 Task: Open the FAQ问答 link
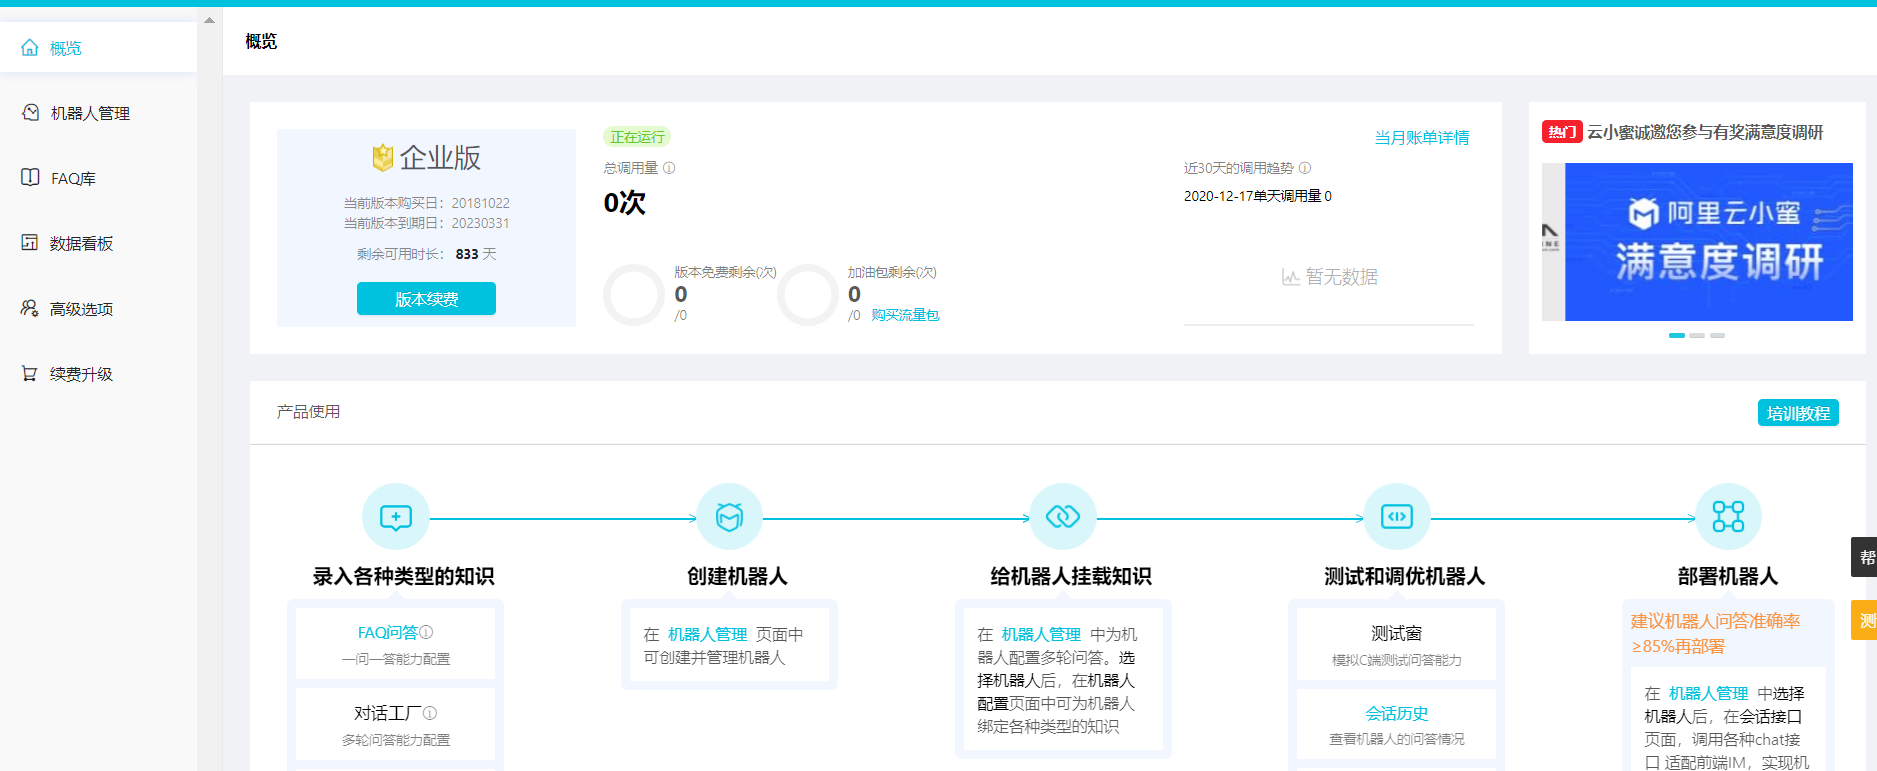click(387, 632)
